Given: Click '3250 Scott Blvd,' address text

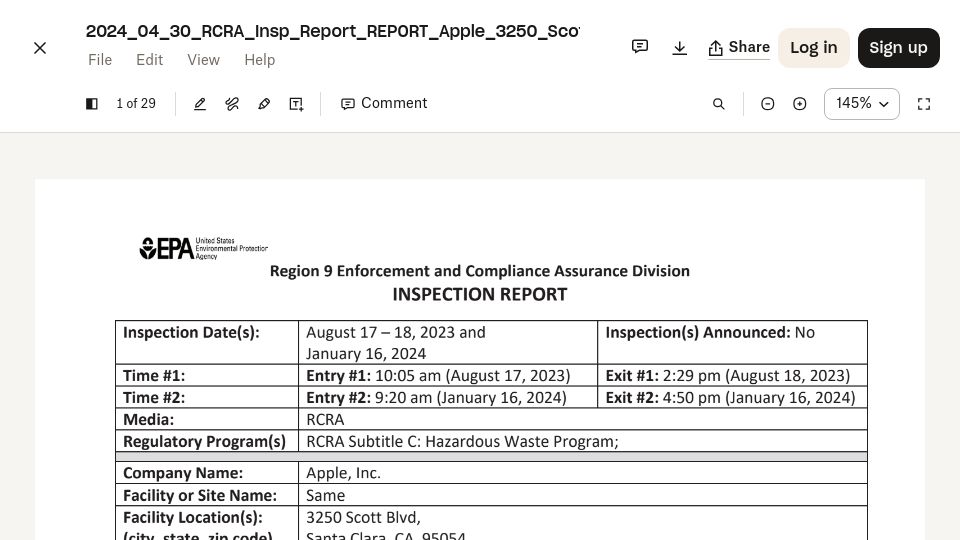Looking at the screenshot, I should pos(363,517).
